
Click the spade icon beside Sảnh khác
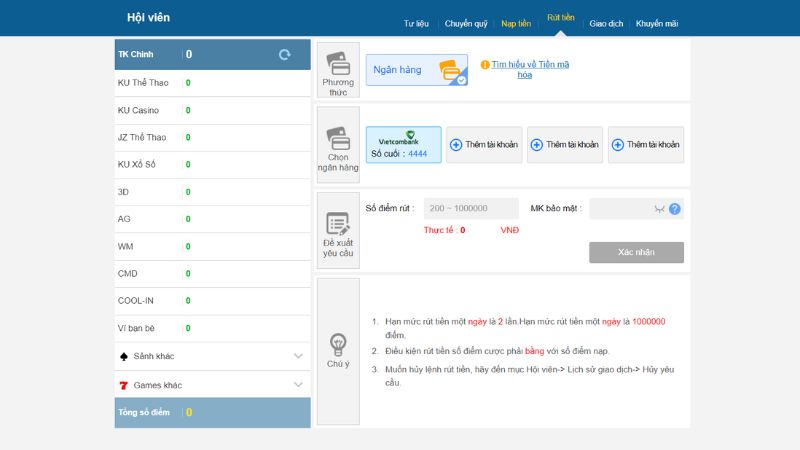click(124, 356)
